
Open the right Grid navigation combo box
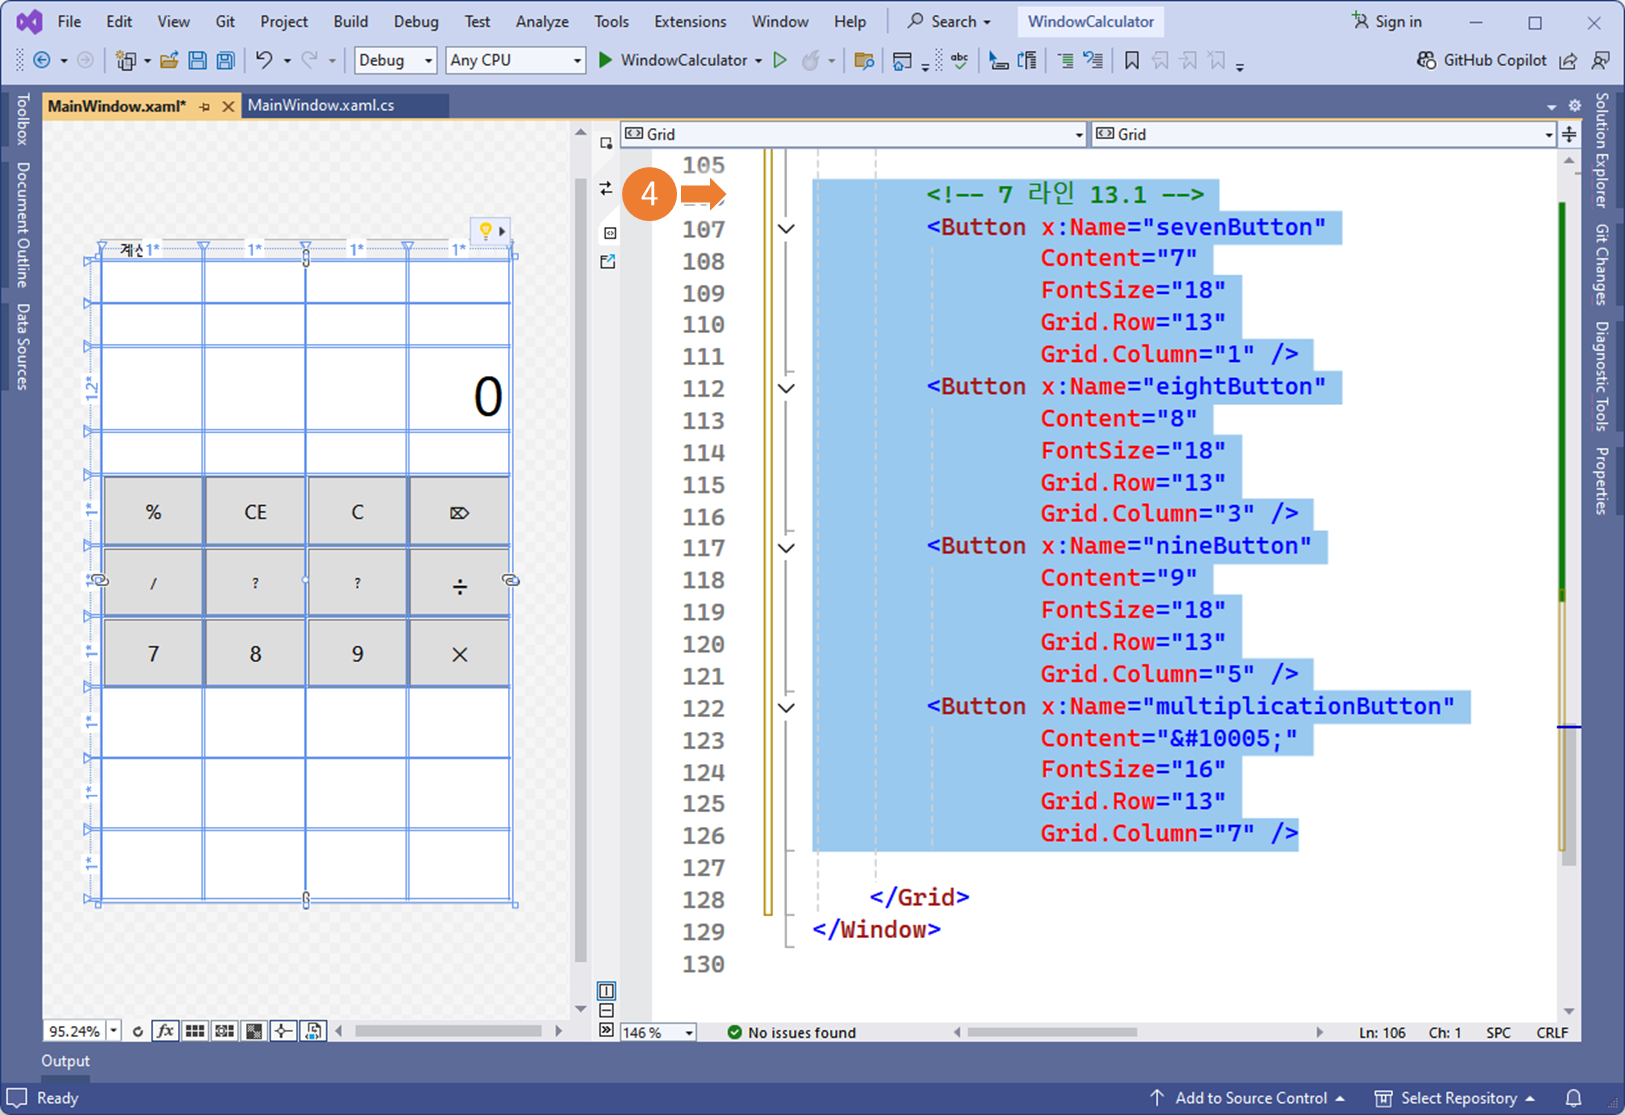click(1324, 134)
